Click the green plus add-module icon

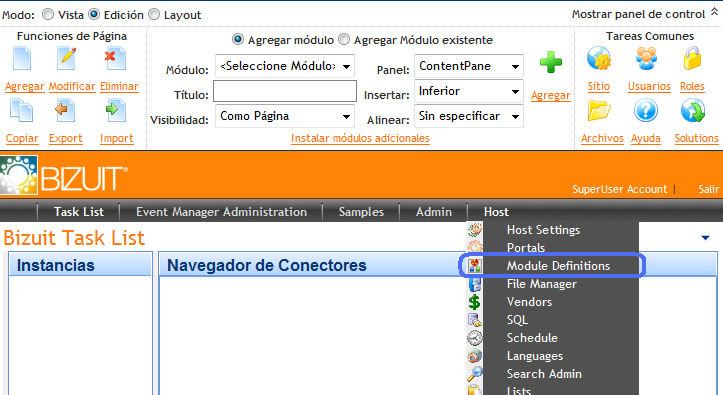coord(551,62)
